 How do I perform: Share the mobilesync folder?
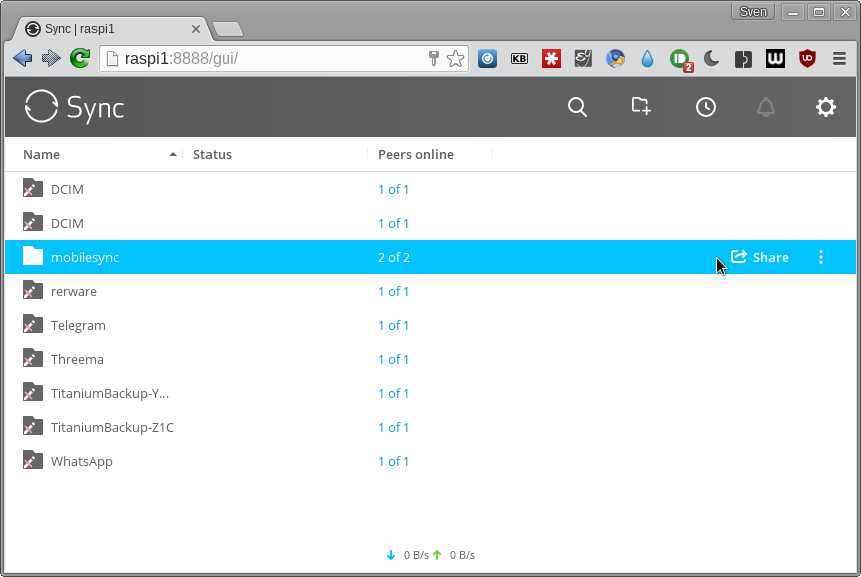(760, 257)
